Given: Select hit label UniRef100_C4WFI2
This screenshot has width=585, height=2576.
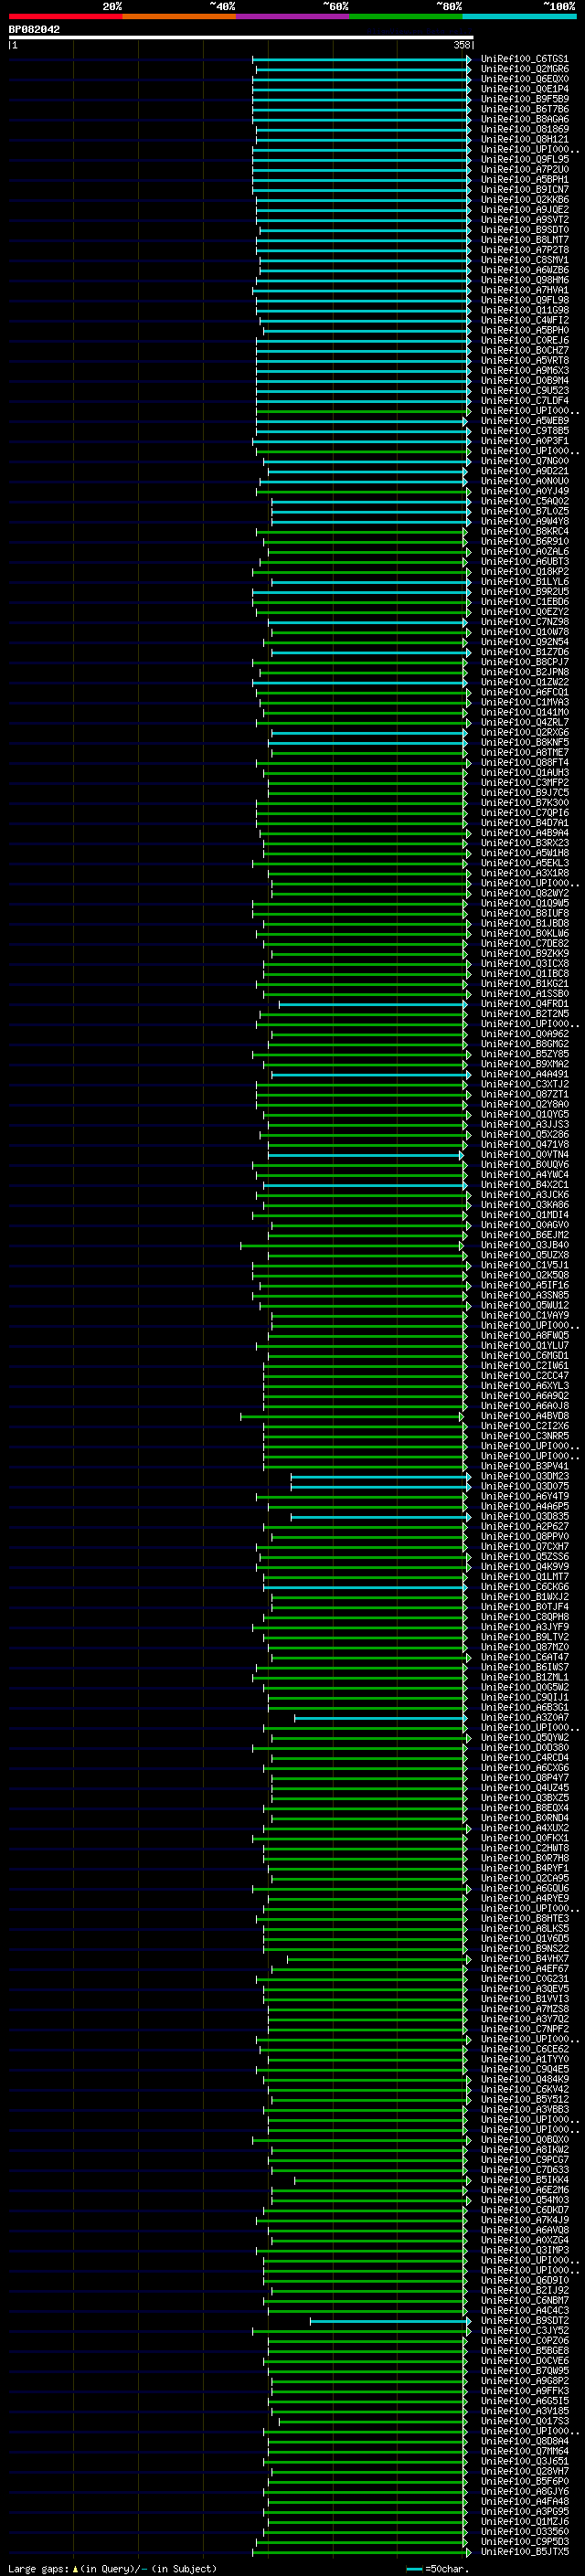Looking at the screenshot, I should (x=524, y=320).
